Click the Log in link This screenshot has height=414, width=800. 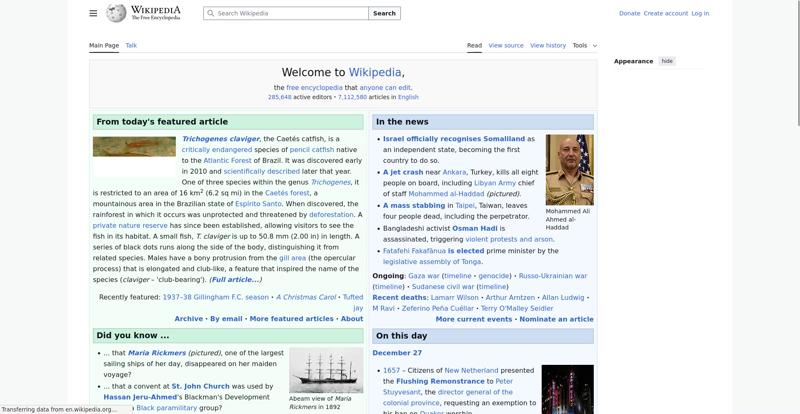point(700,14)
